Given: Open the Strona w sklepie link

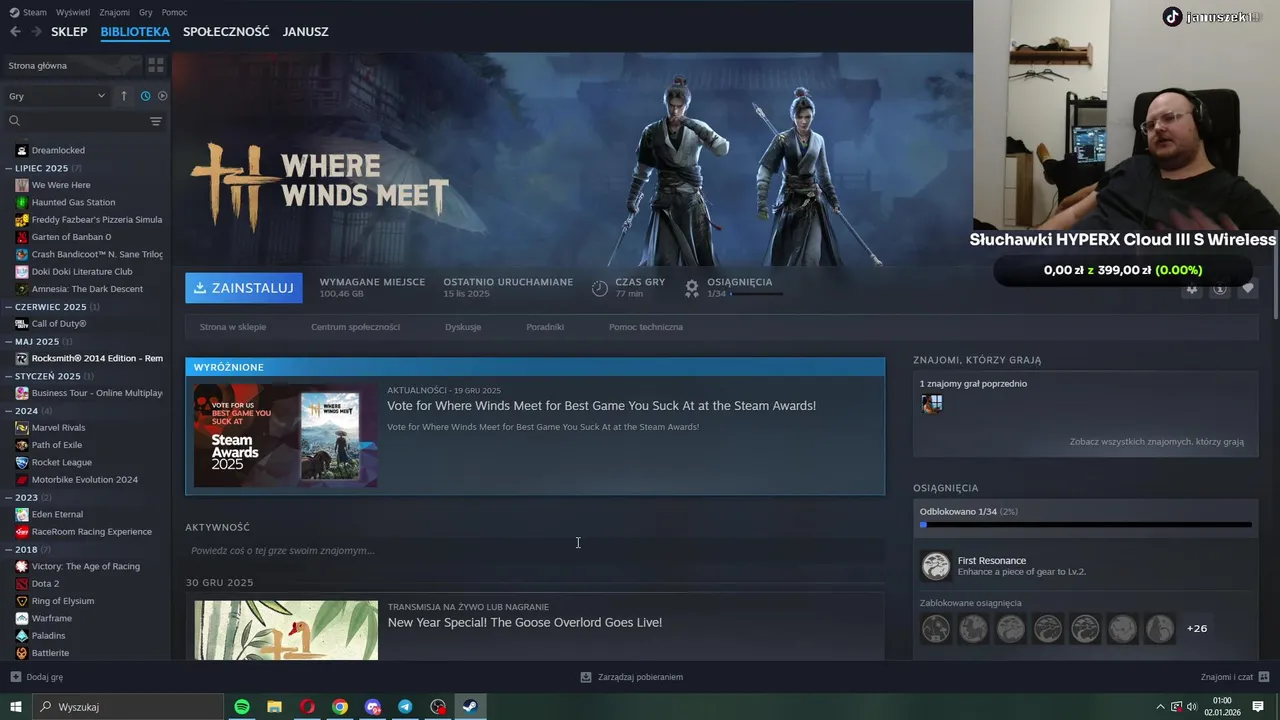Looking at the screenshot, I should pos(233,327).
